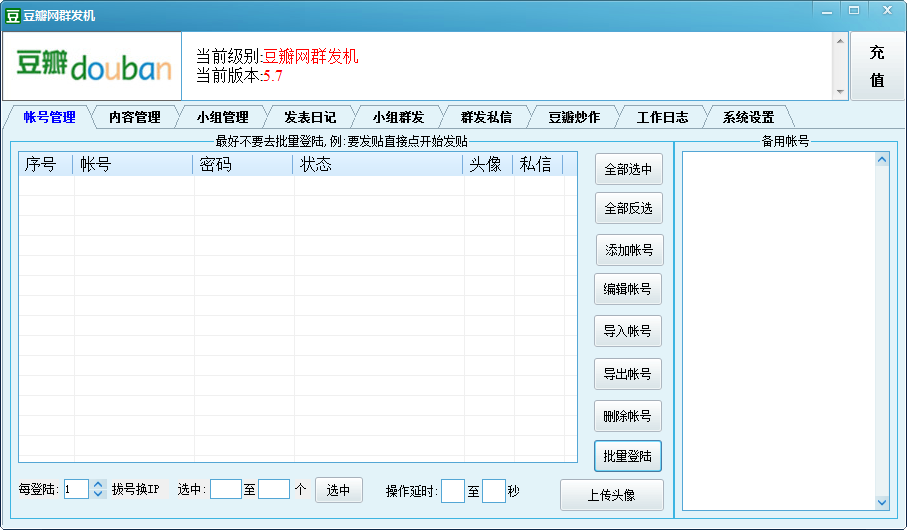This screenshot has width=907, height=530.
Task: Click the Douban app icon in title bar
Action: point(12,16)
